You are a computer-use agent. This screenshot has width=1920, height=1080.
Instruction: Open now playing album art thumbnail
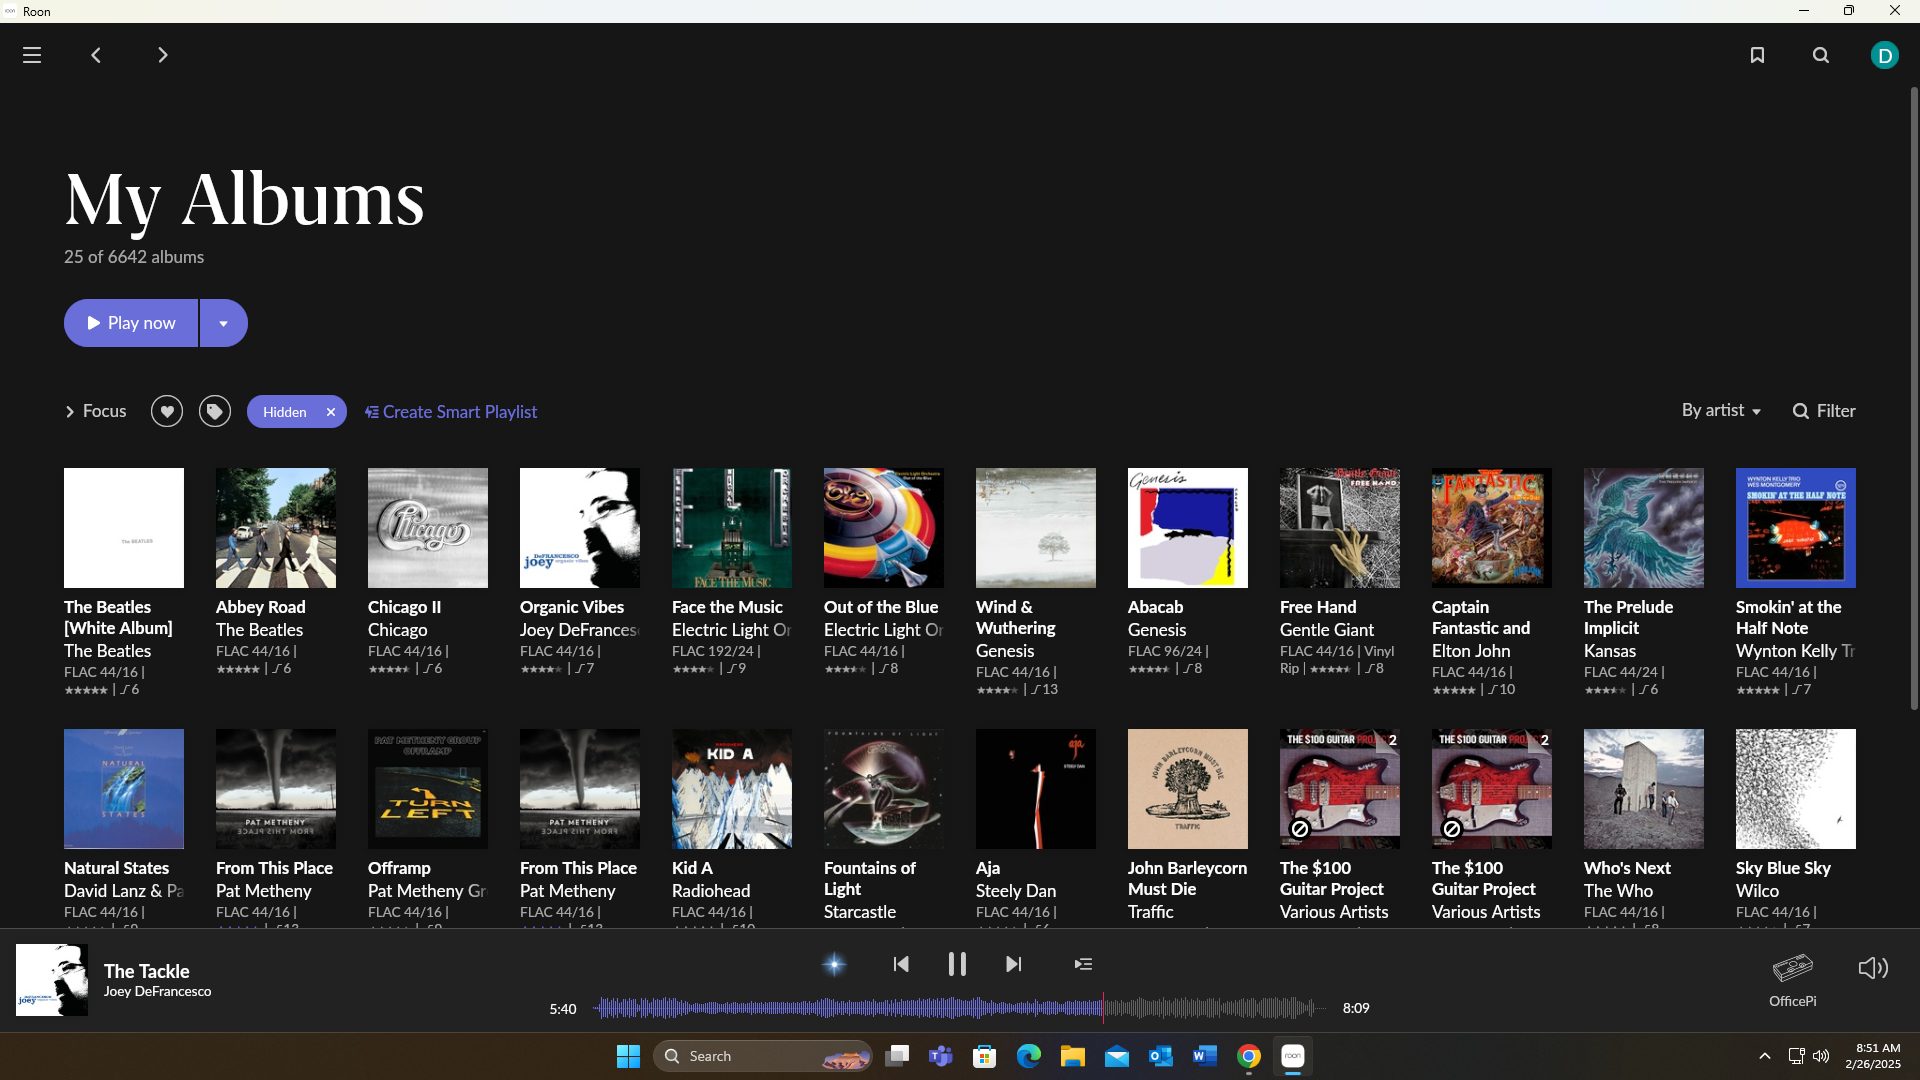coord(52,980)
